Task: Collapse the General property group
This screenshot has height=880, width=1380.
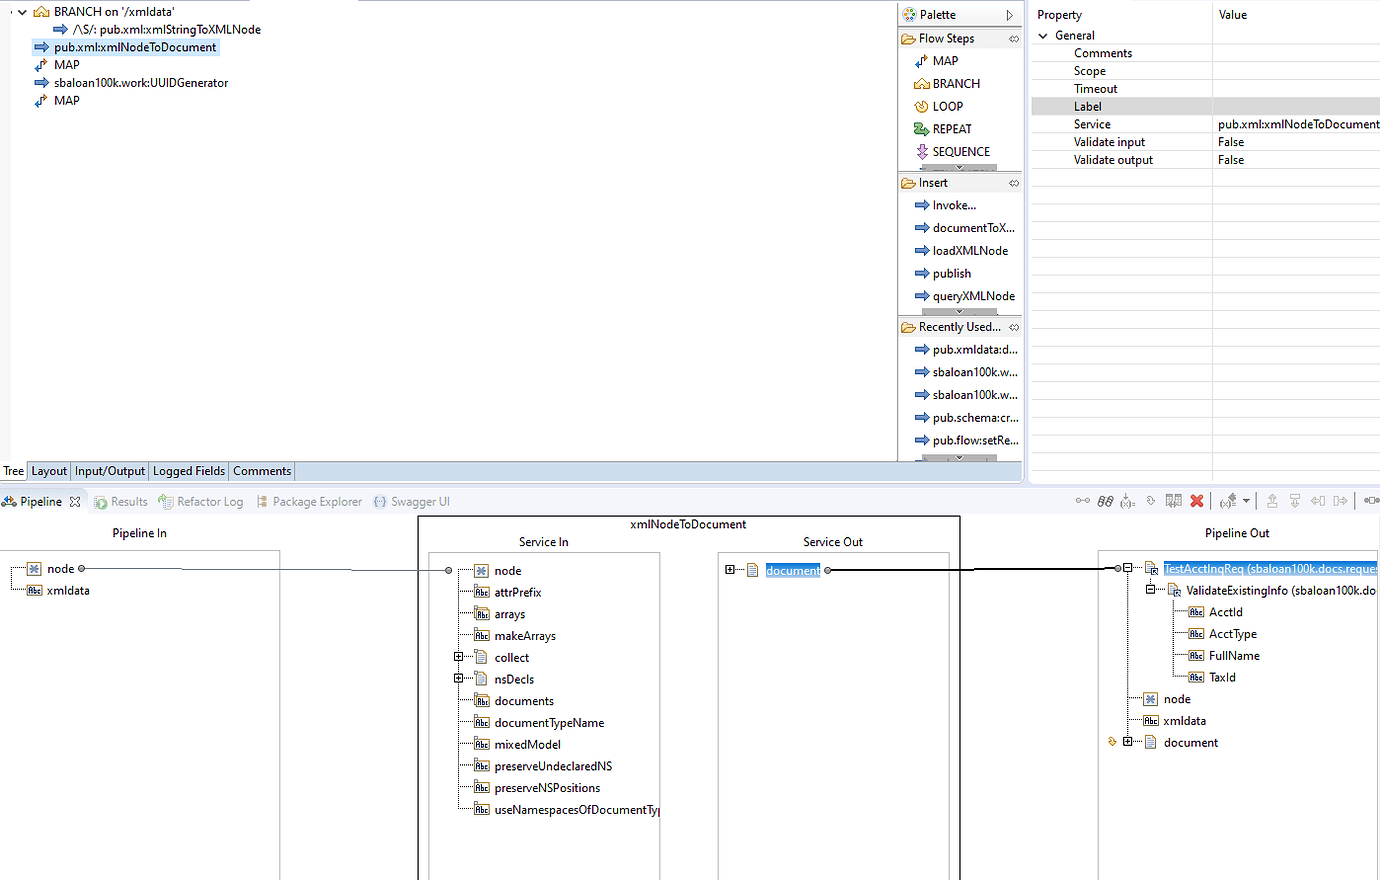Action: tap(1043, 36)
